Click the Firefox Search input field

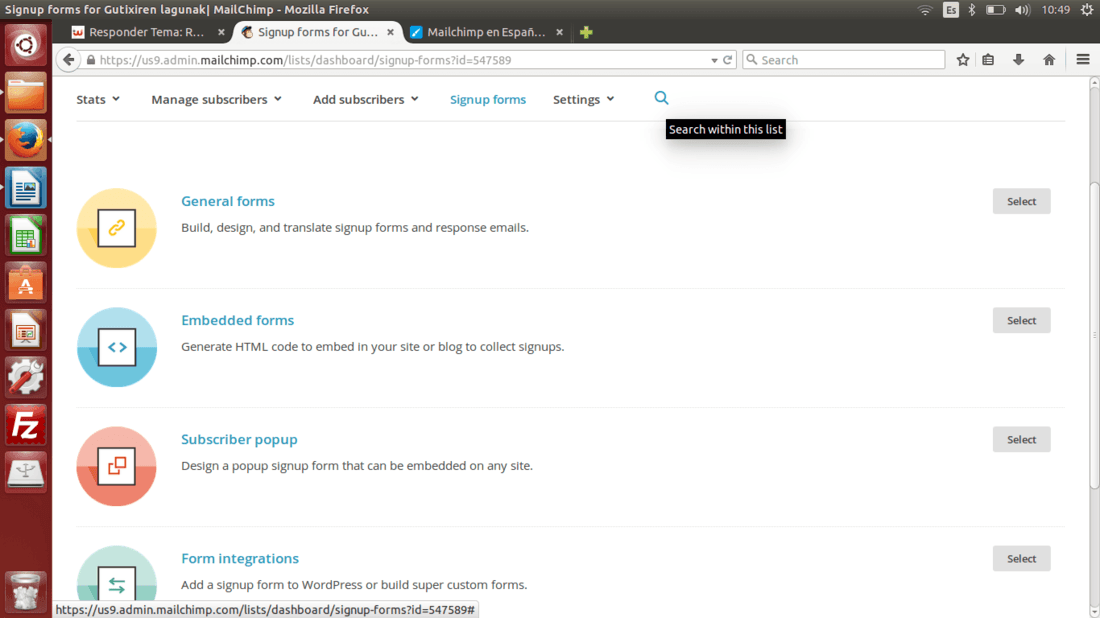[844, 60]
